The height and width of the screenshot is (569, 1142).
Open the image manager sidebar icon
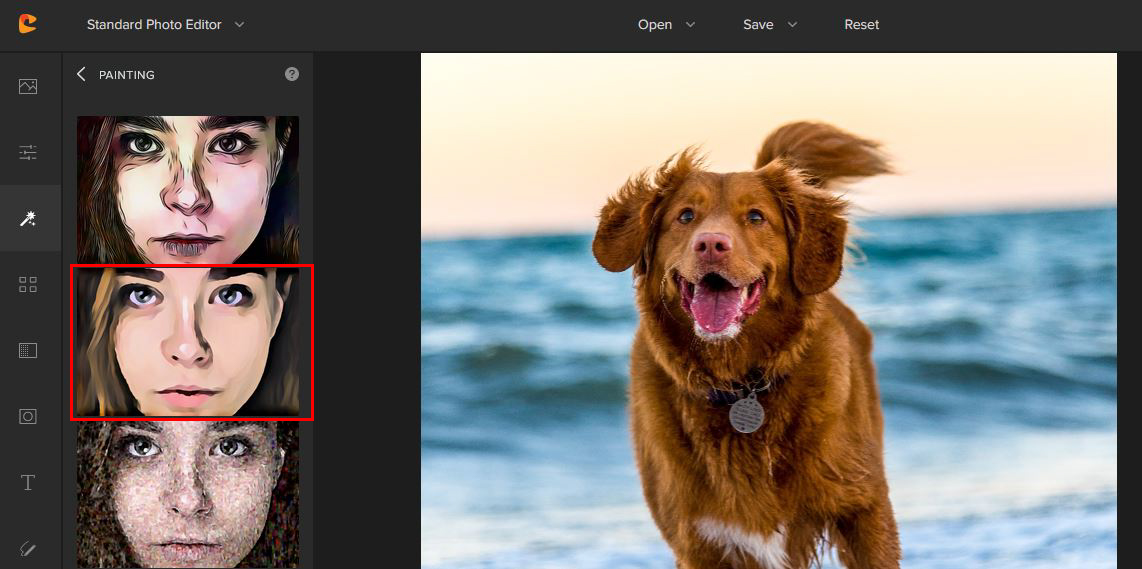pos(28,87)
